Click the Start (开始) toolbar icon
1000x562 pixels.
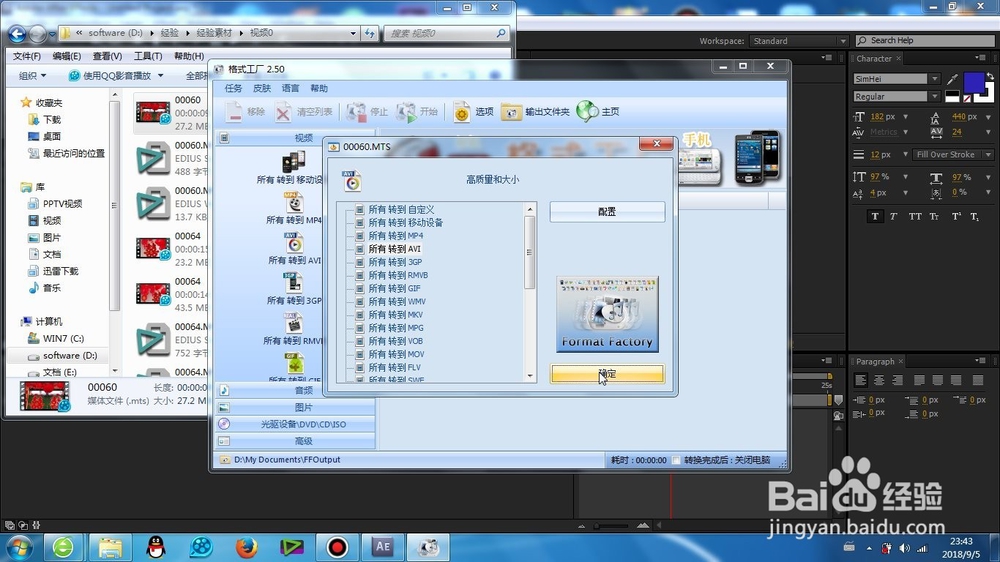[x=406, y=112]
